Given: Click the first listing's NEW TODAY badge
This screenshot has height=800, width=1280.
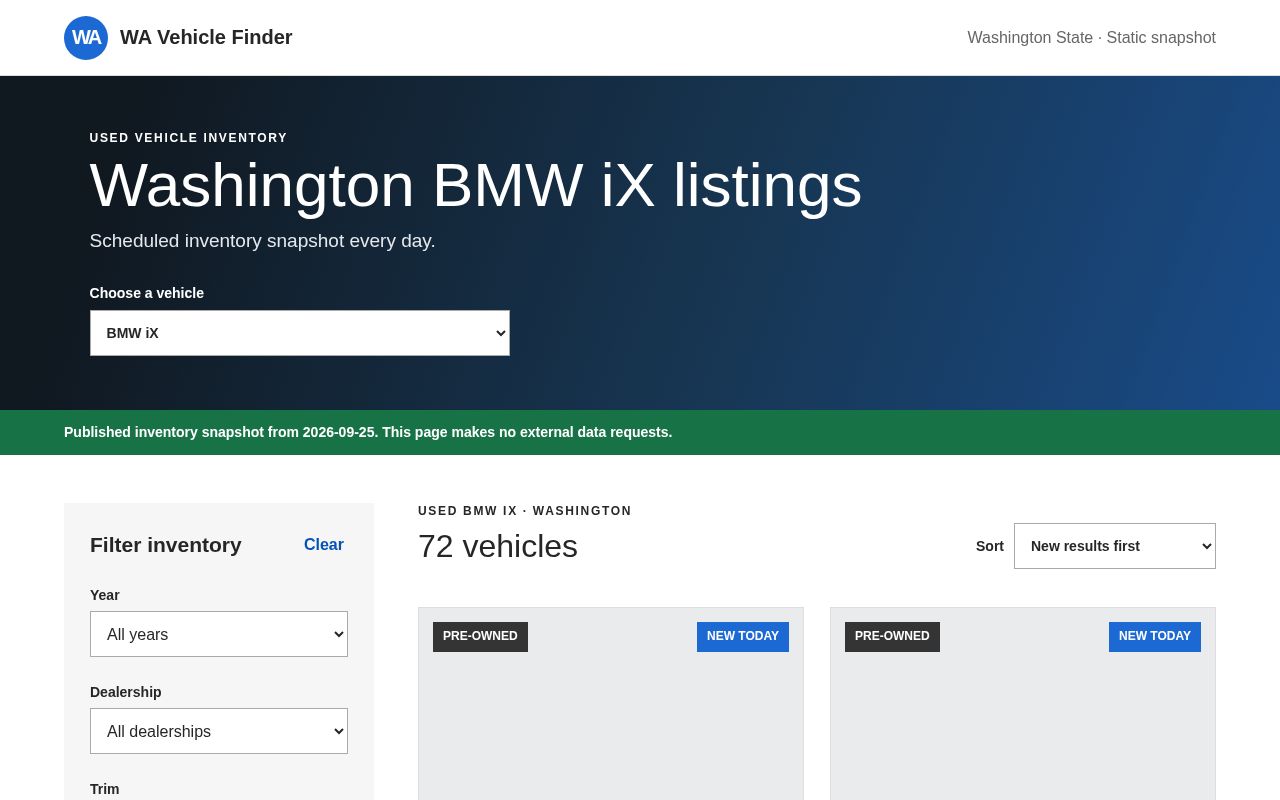Looking at the screenshot, I should click(743, 637).
